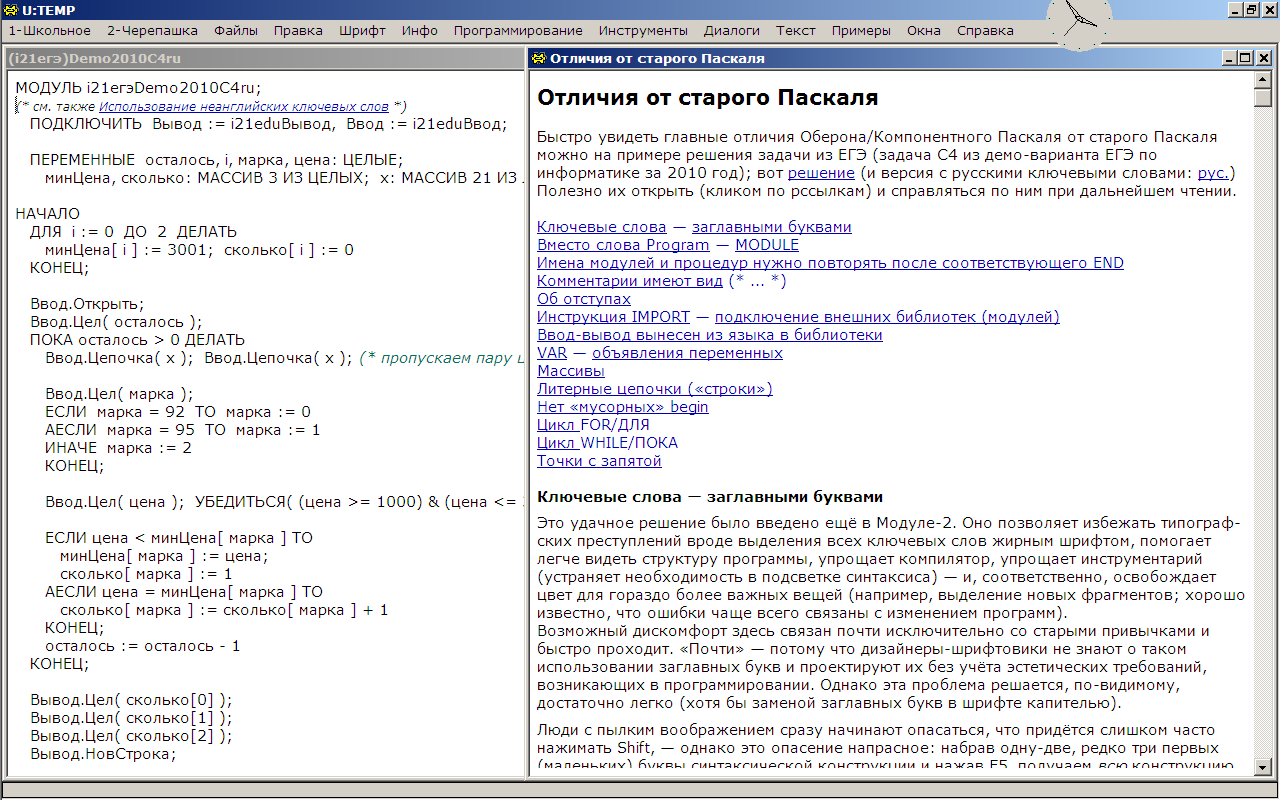The height and width of the screenshot is (800, 1280).
Task: Click the Вывод.НовСтрока; code line
Action: (103, 754)
